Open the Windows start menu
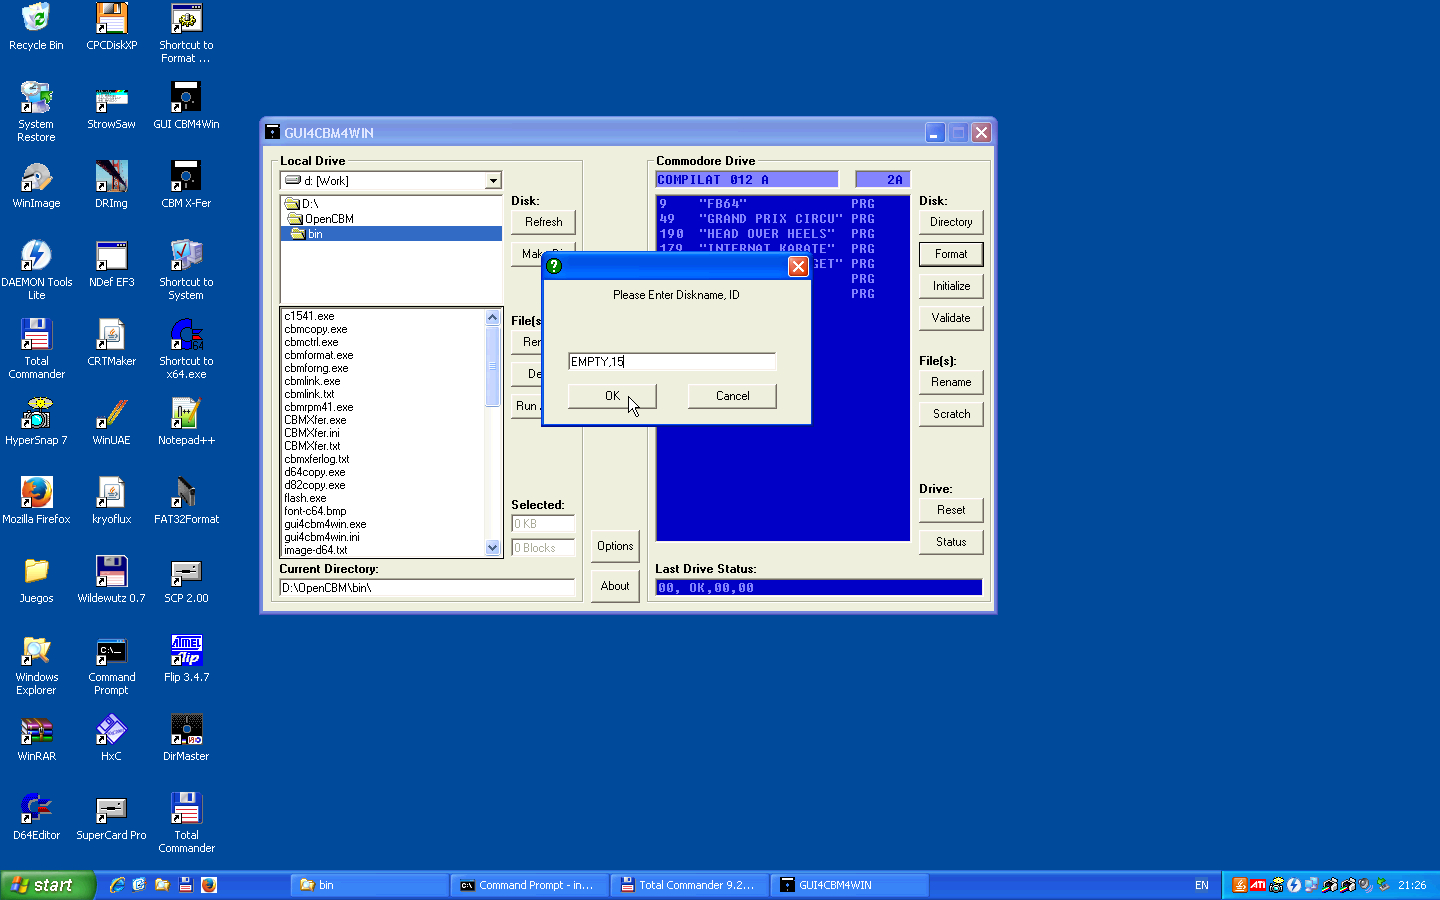 click(x=48, y=885)
